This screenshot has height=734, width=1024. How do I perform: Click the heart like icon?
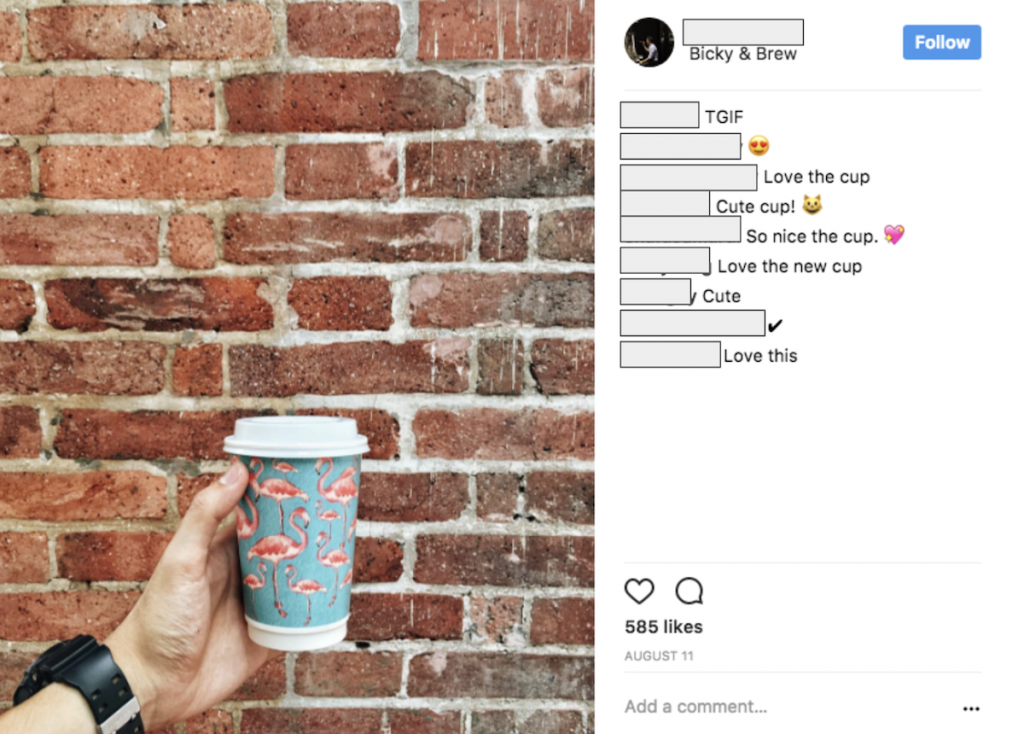coord(639,591)
